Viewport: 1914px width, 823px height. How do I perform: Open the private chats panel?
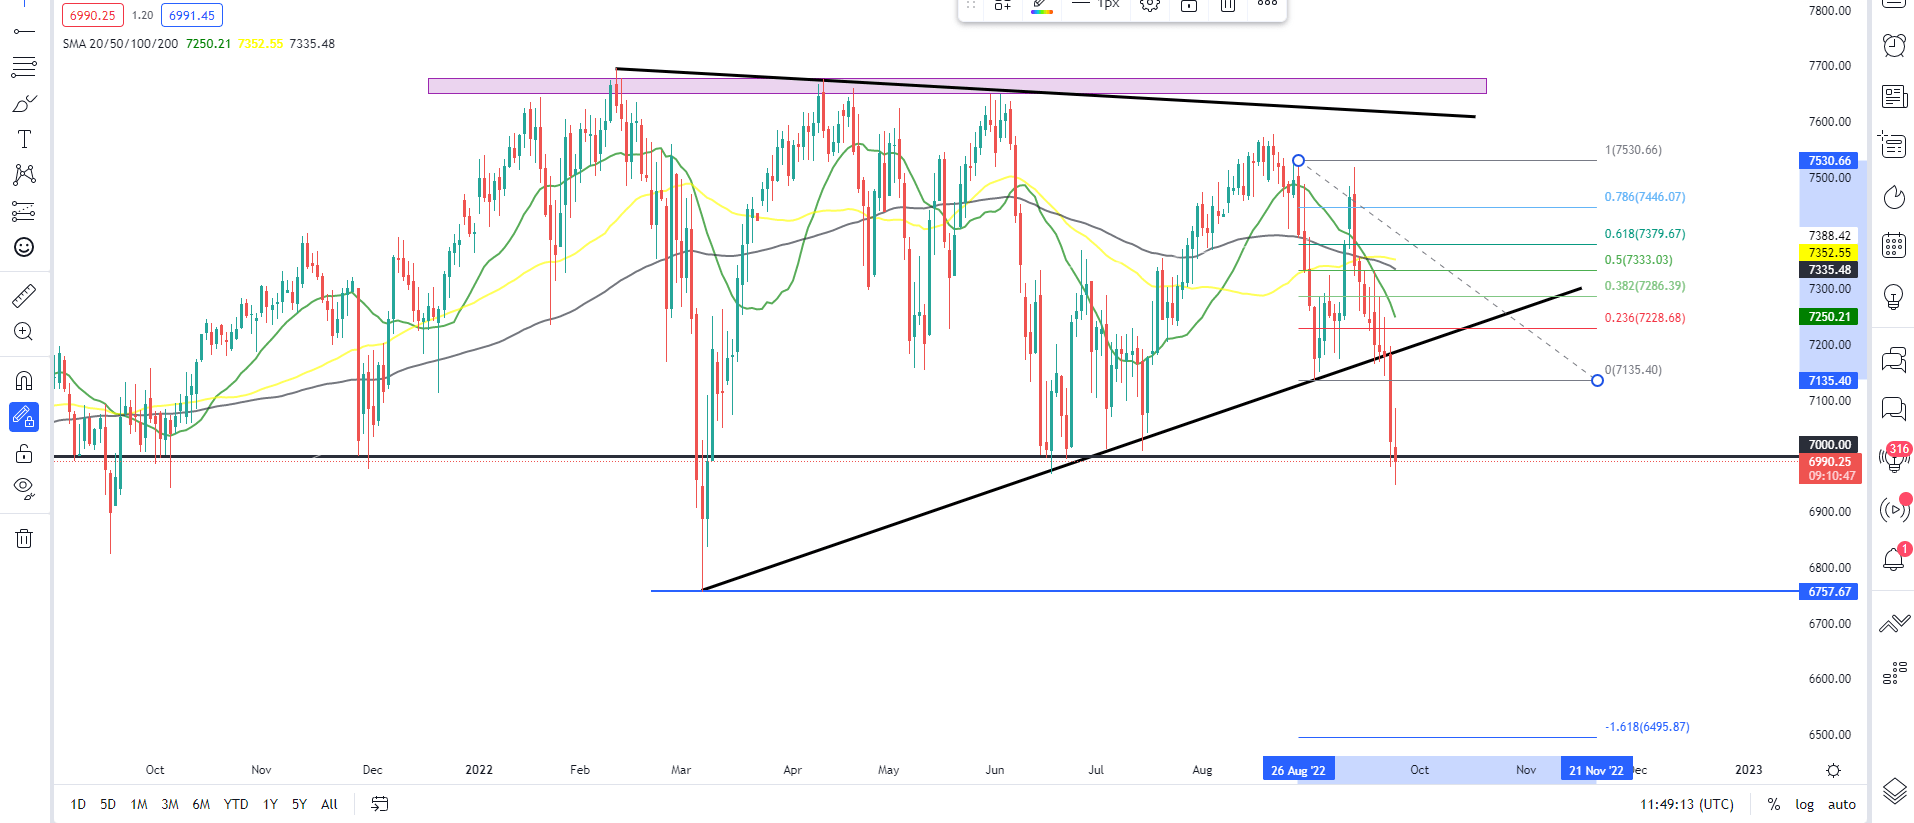(x=1894, y=408)
